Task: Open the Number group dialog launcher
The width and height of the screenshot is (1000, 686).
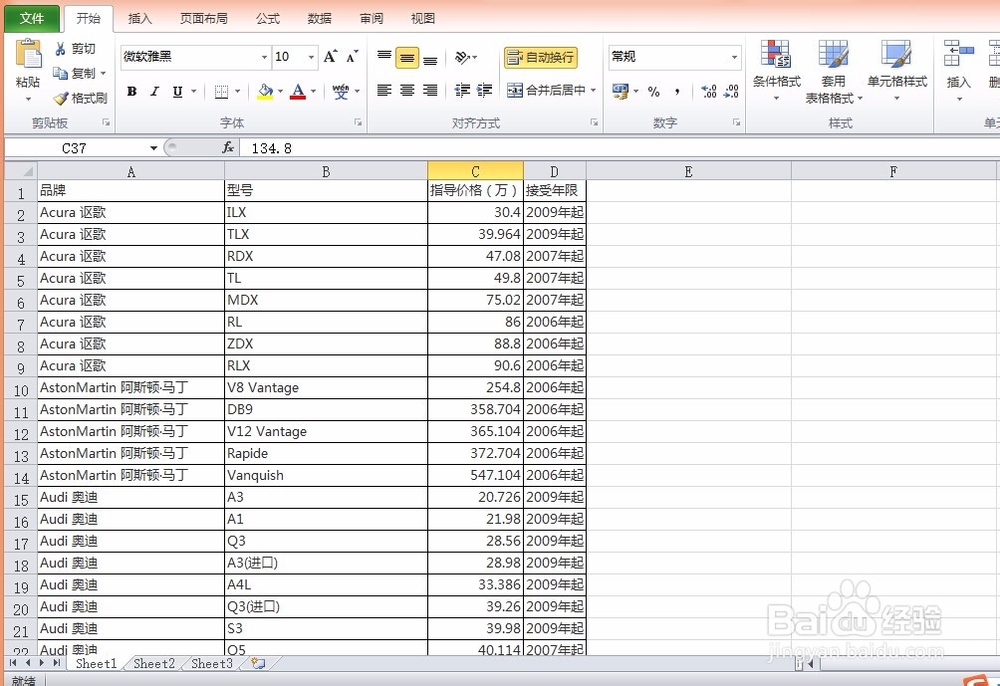Action: click(x=736, y=122)
